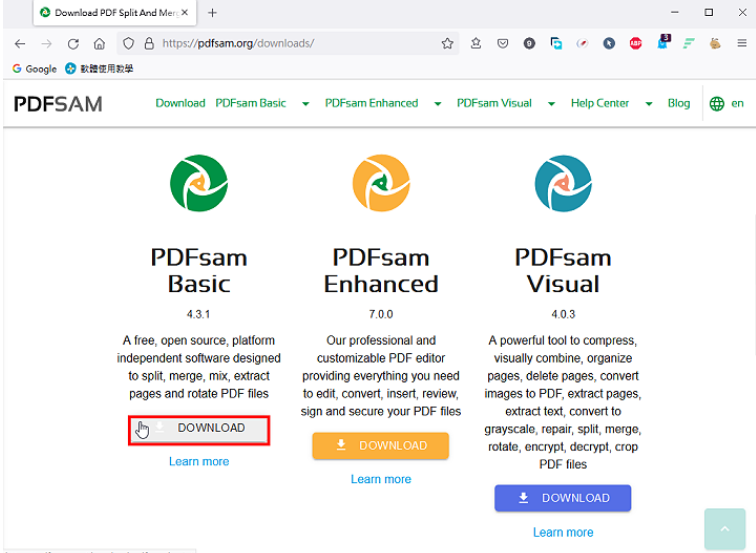Reload the page with the refresh icon
756x553 pixels.
pos(73,44)
